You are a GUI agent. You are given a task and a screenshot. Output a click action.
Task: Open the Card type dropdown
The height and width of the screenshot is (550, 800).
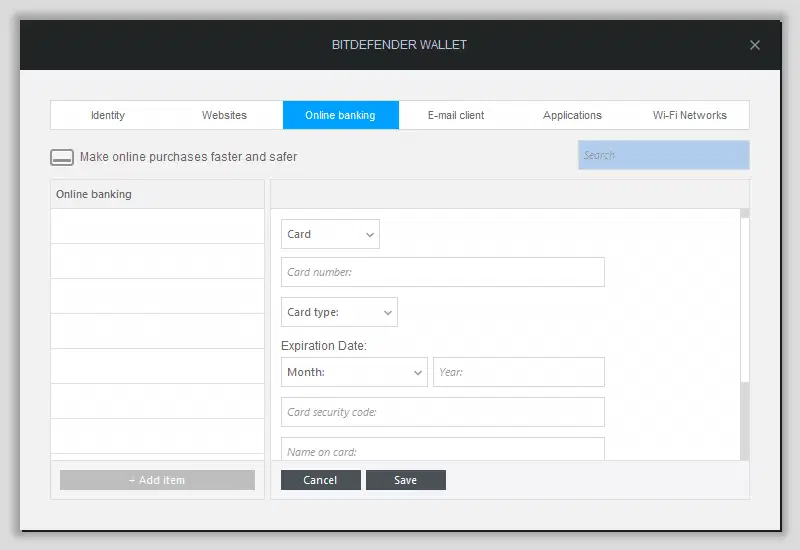[x=339, y=312]
